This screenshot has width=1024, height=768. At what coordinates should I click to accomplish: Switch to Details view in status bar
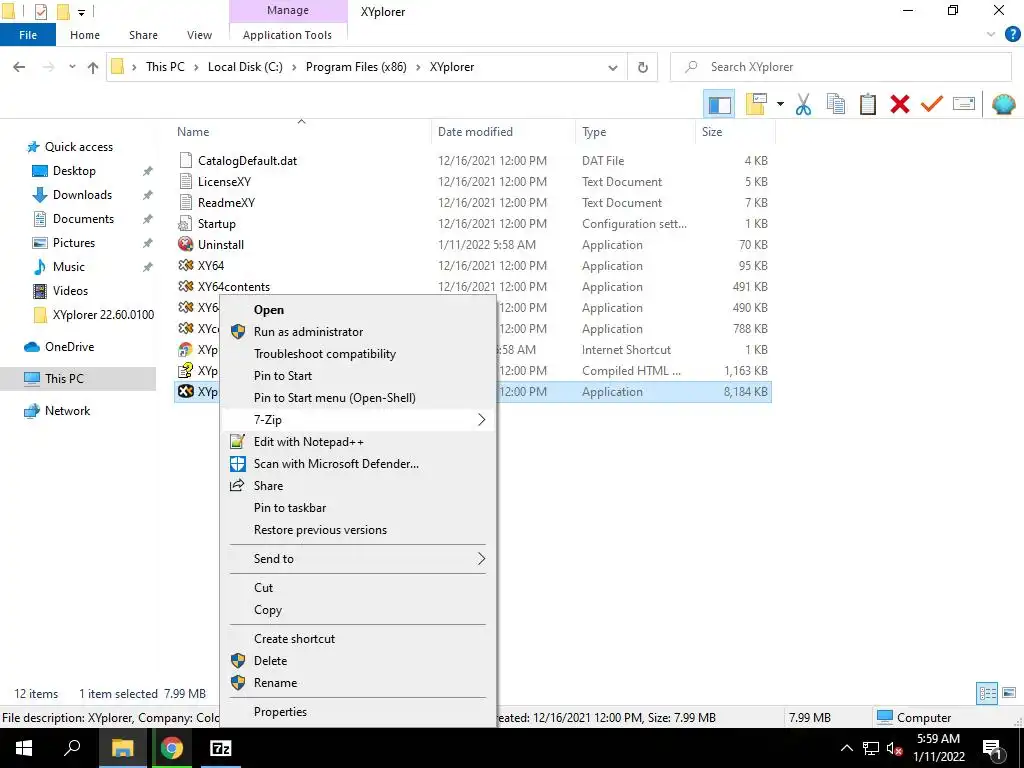point(987,693)
